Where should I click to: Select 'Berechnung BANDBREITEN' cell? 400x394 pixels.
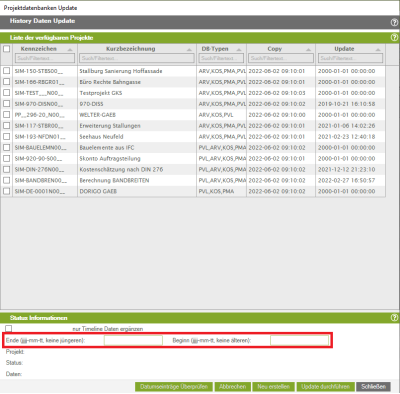(x=114, y=181)
